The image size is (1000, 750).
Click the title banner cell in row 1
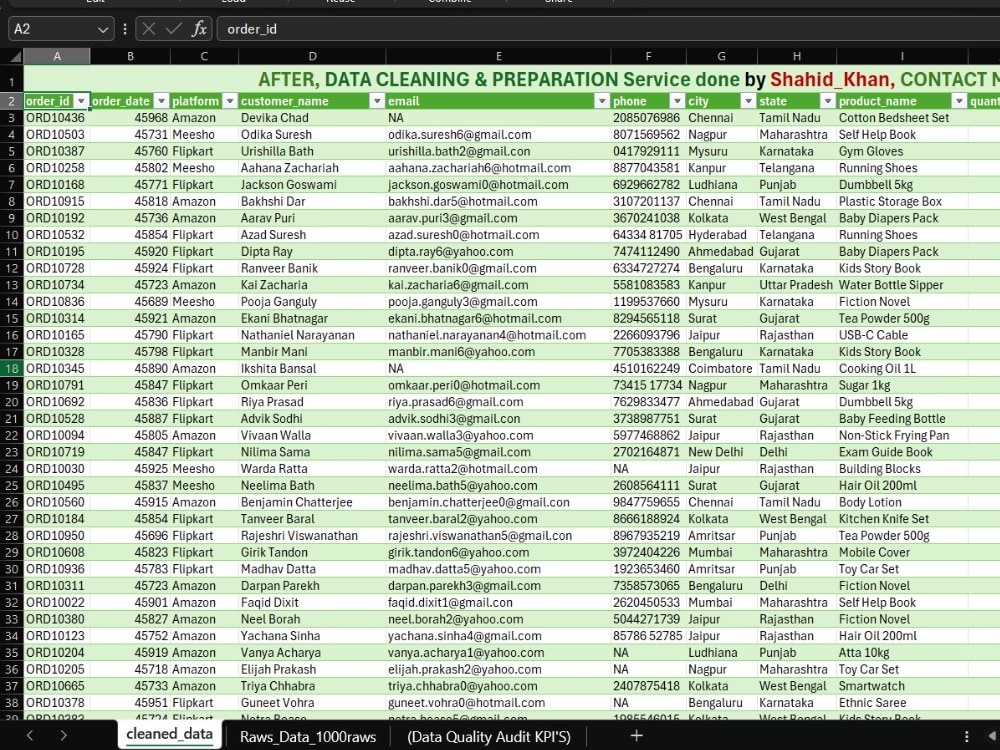512,79
